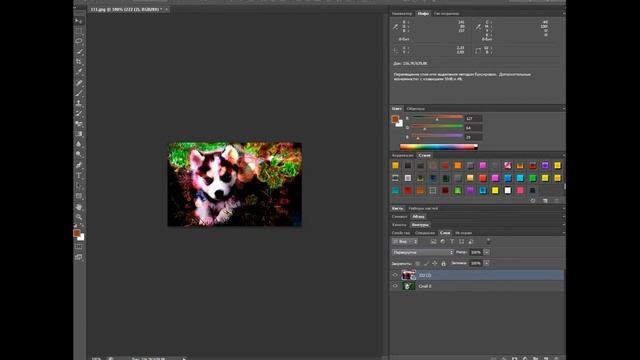Switch to the Коррекция tab
Viewport: 640px width, 360px height.
point(402,156)
